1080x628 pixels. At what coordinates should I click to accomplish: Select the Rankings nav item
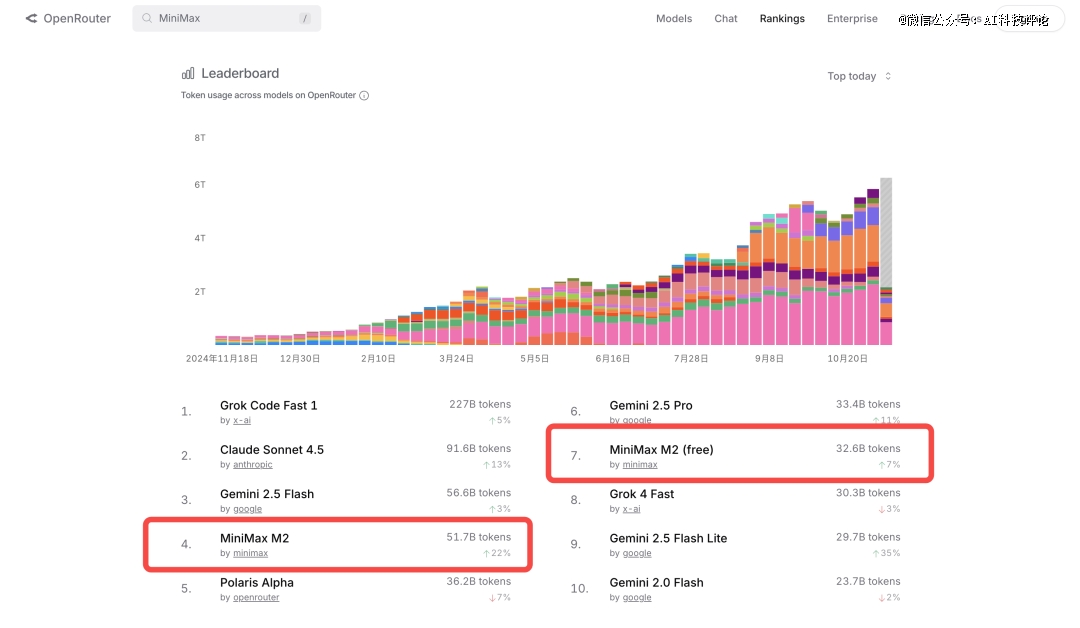tap(782, 19)
